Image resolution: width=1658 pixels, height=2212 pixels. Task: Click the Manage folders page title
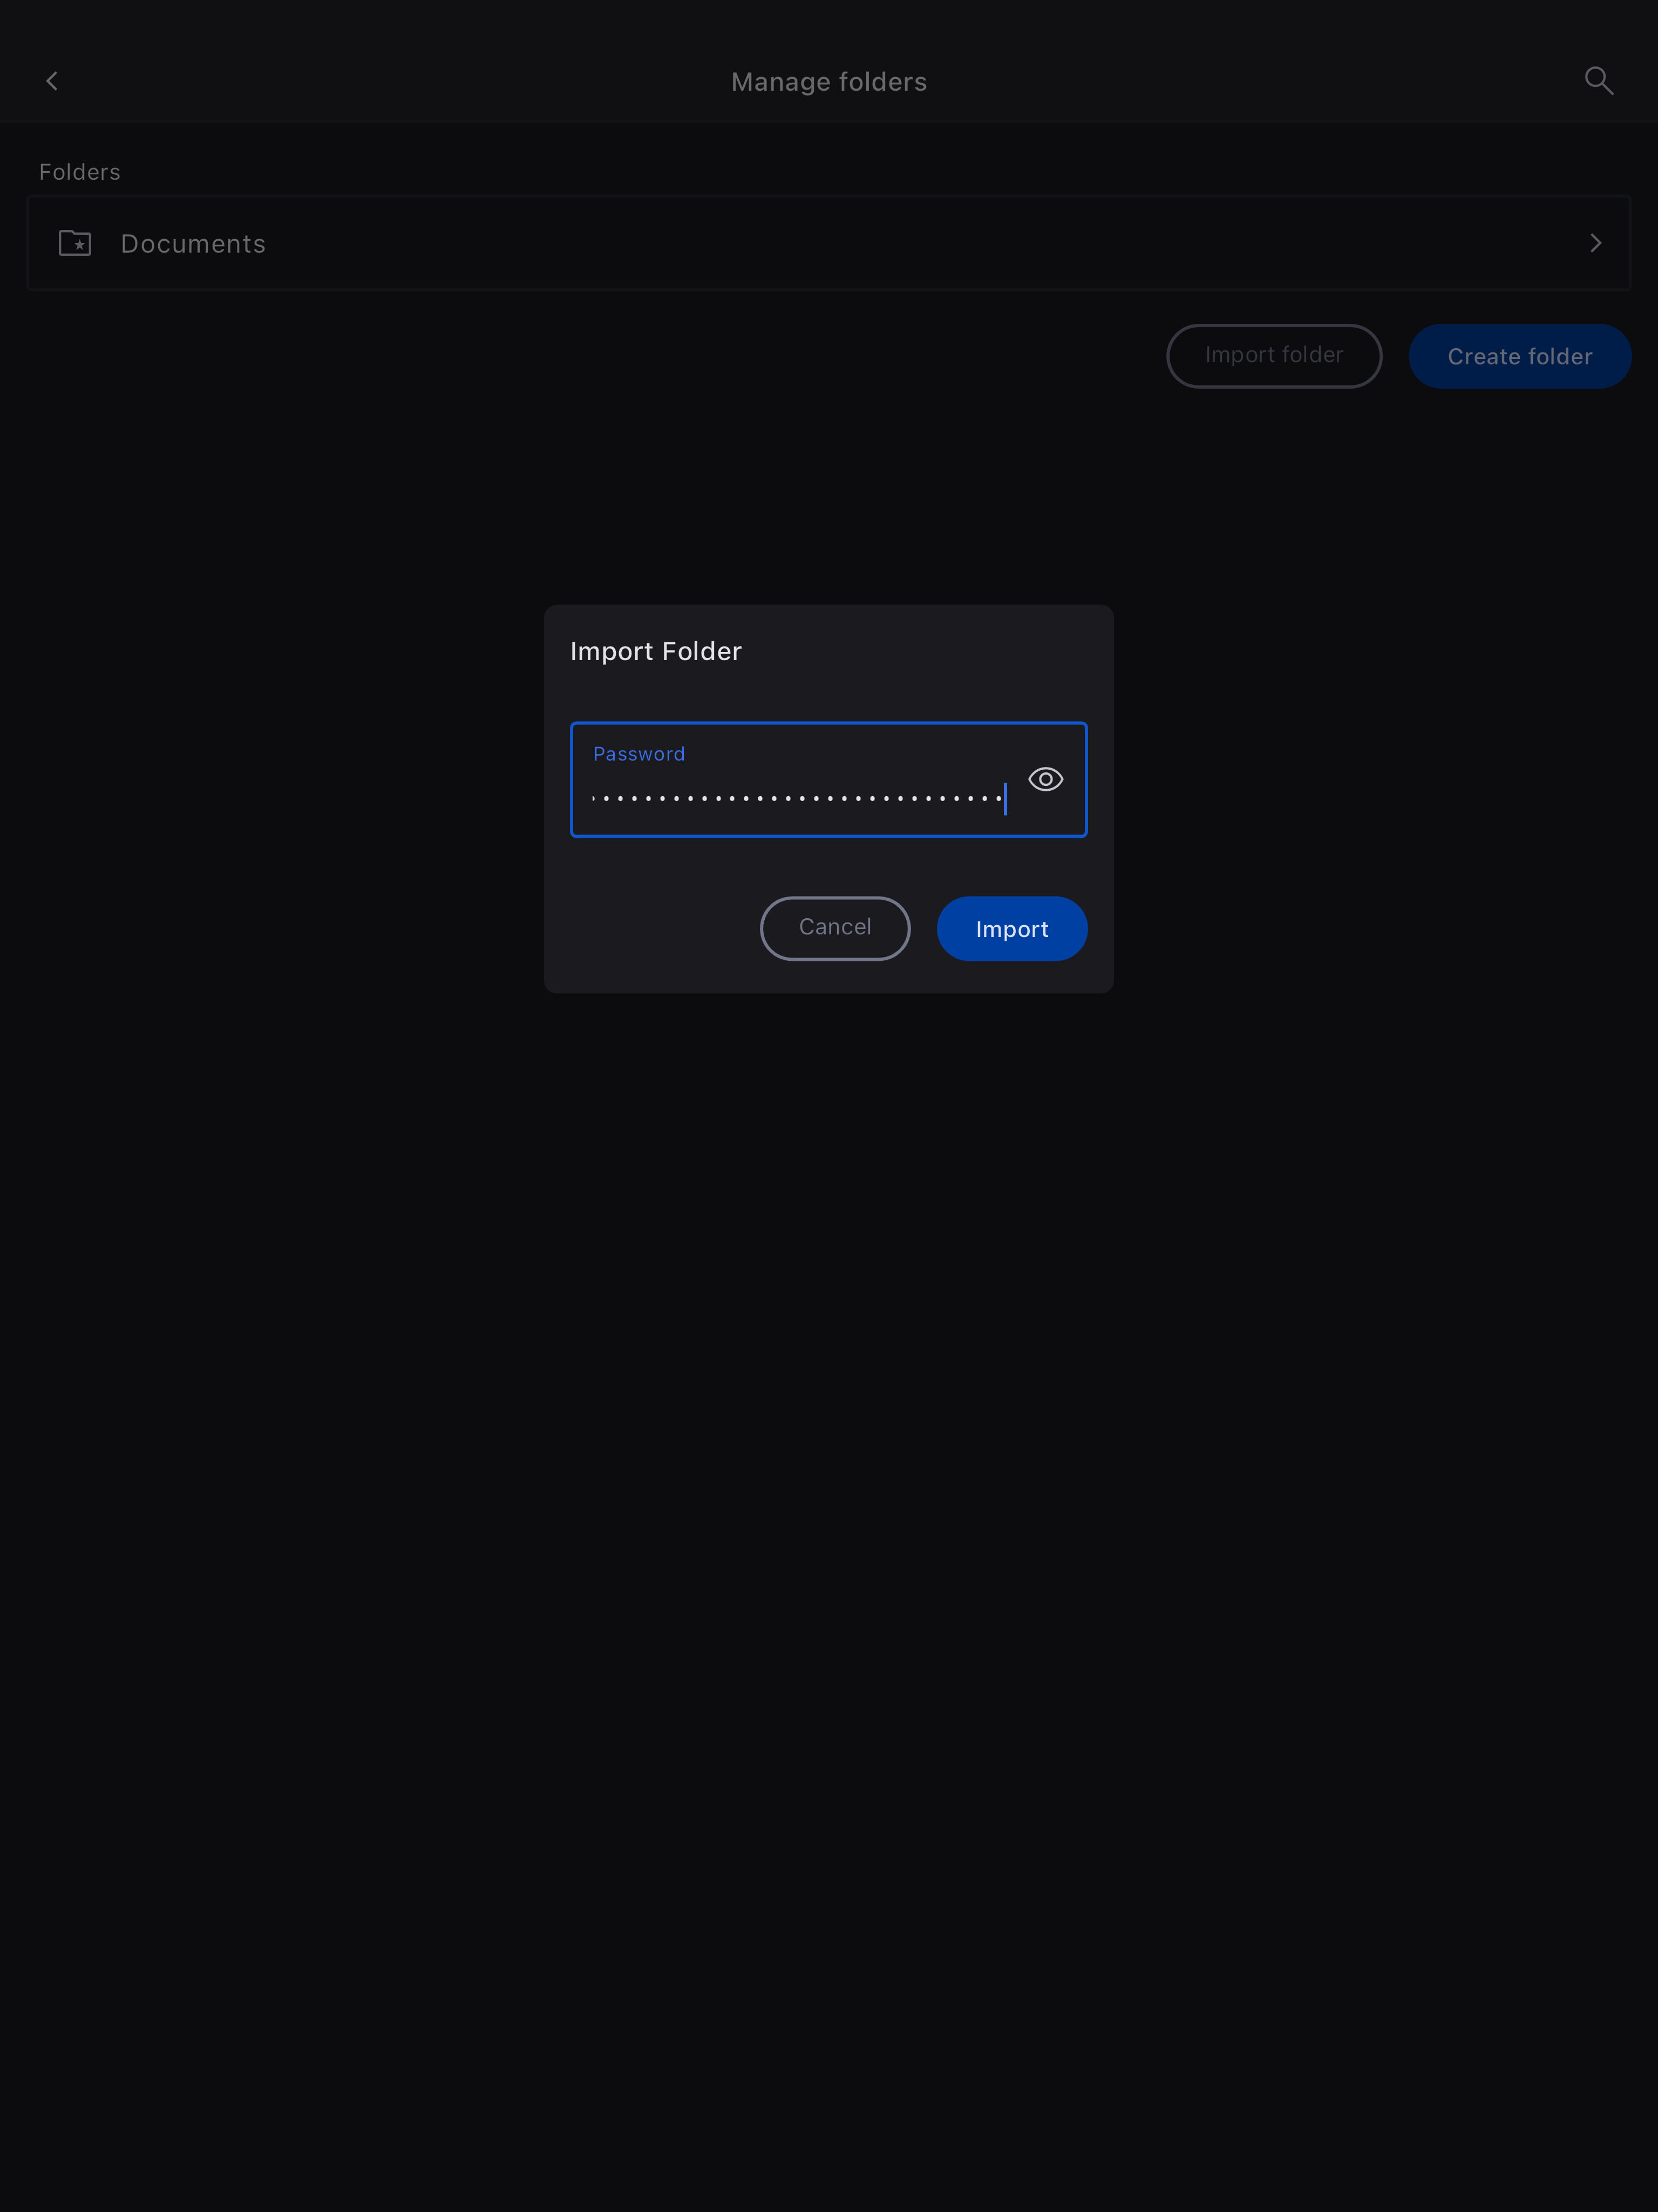point(828,82)
